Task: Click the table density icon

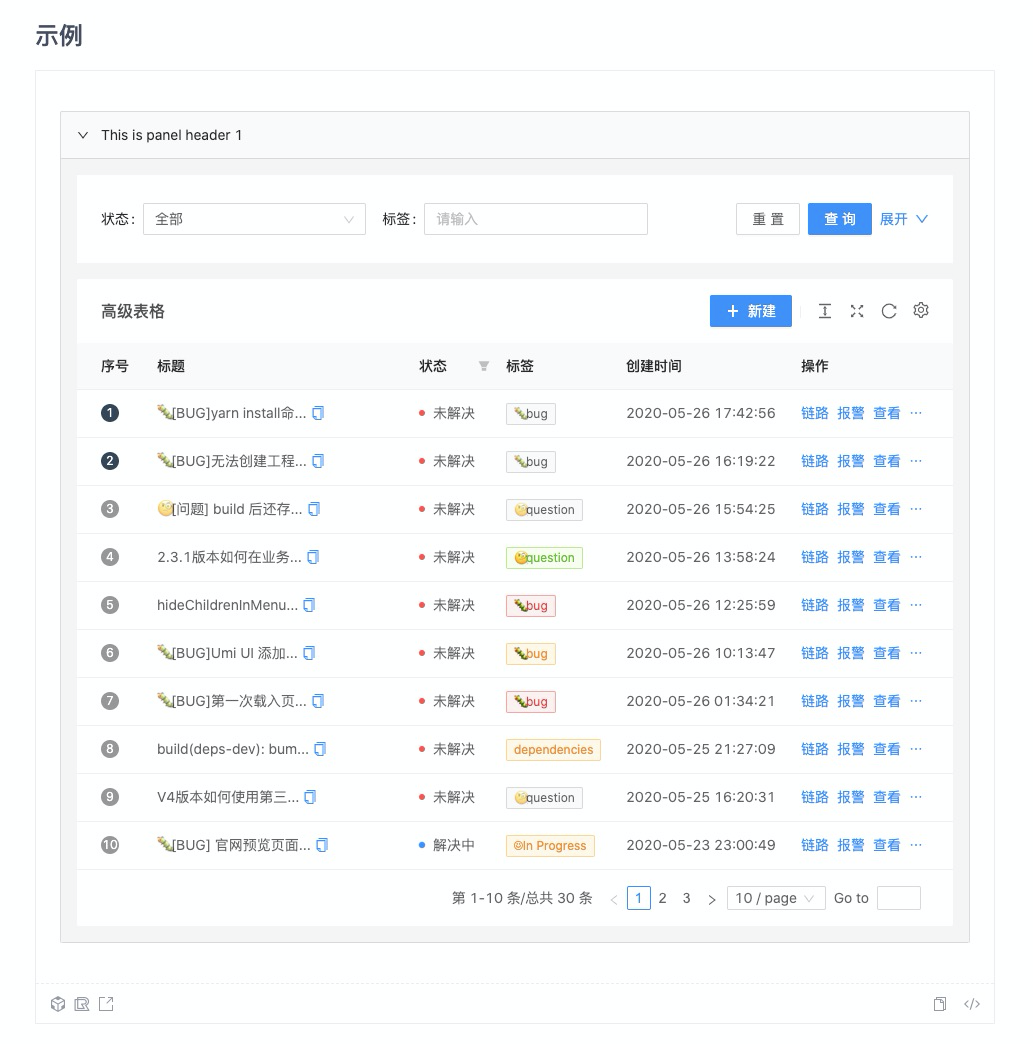Action: point(825,311)
